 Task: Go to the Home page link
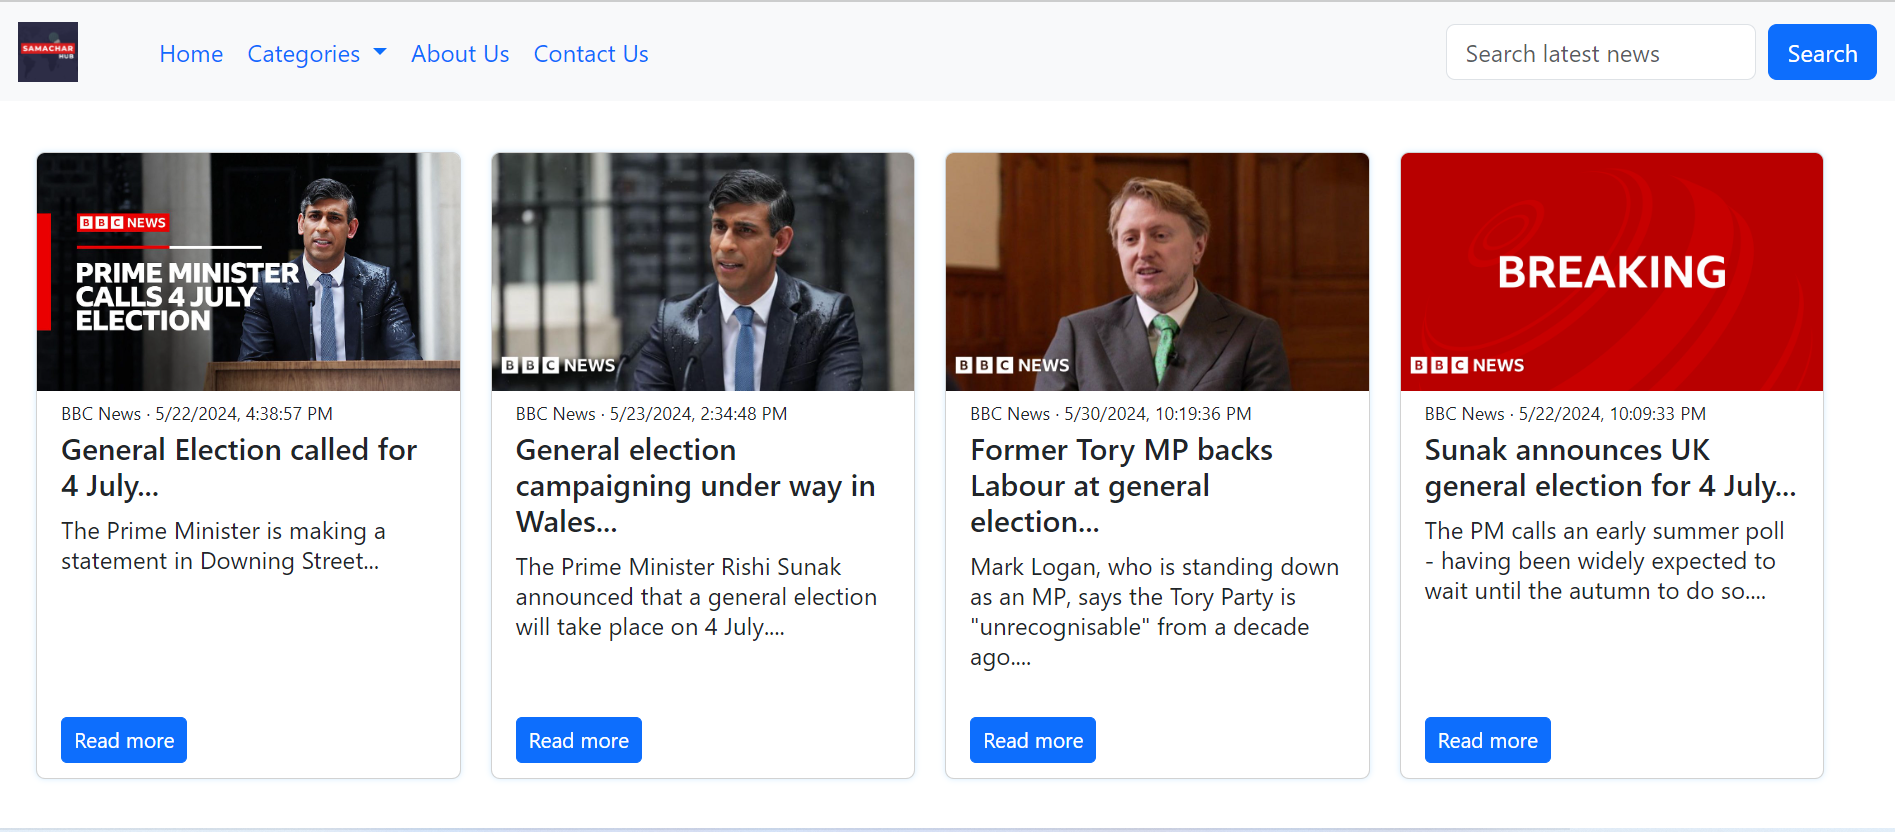point(191,54)
